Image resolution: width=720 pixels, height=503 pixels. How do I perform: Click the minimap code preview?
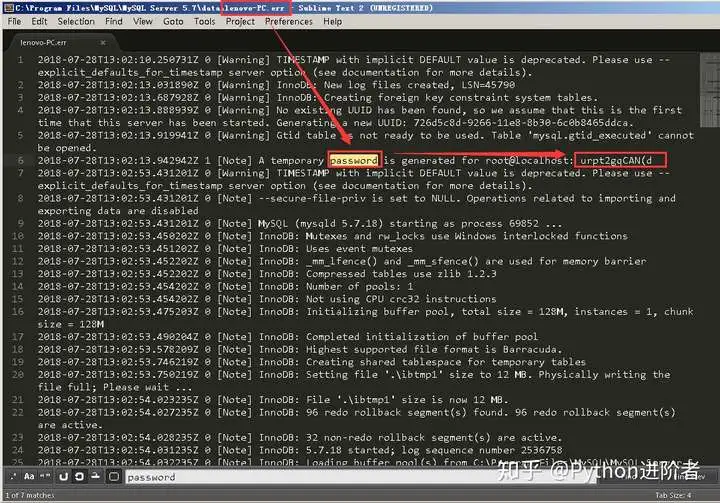coord(709,90)
